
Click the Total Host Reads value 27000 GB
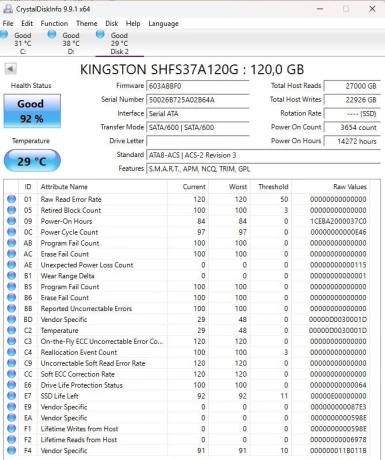click(352, 86)
